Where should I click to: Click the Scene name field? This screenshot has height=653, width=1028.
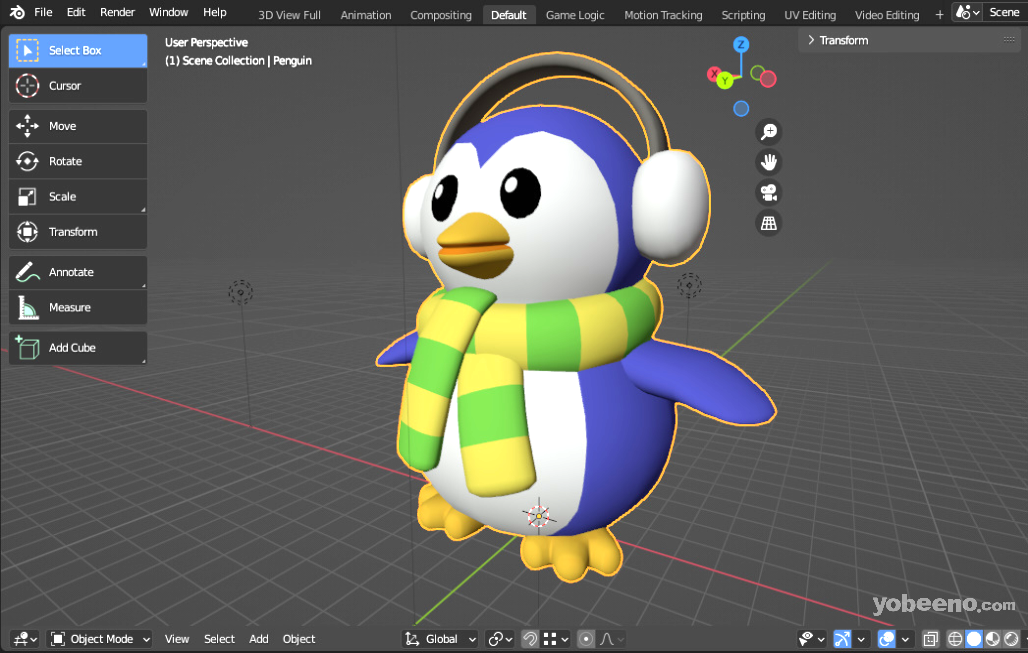click(x=1006, y=12)
